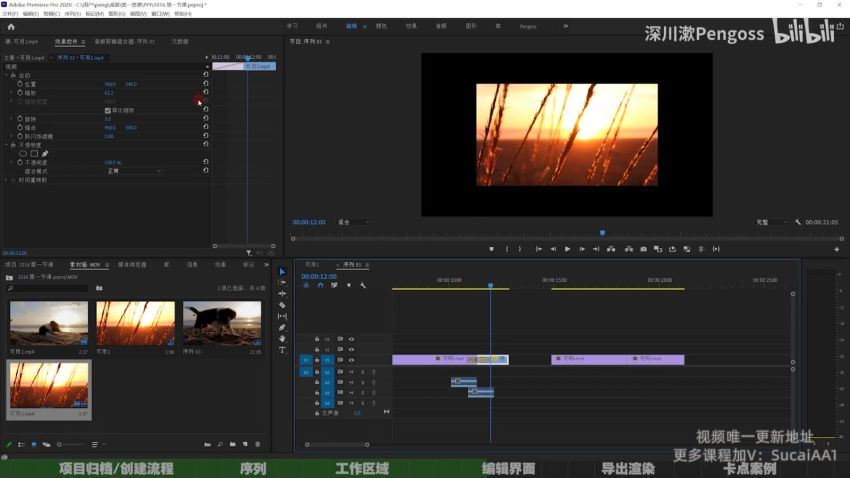Click the Extract button
Image resolution: width=850 pixels, height=478 pixels.
point(629,249)
